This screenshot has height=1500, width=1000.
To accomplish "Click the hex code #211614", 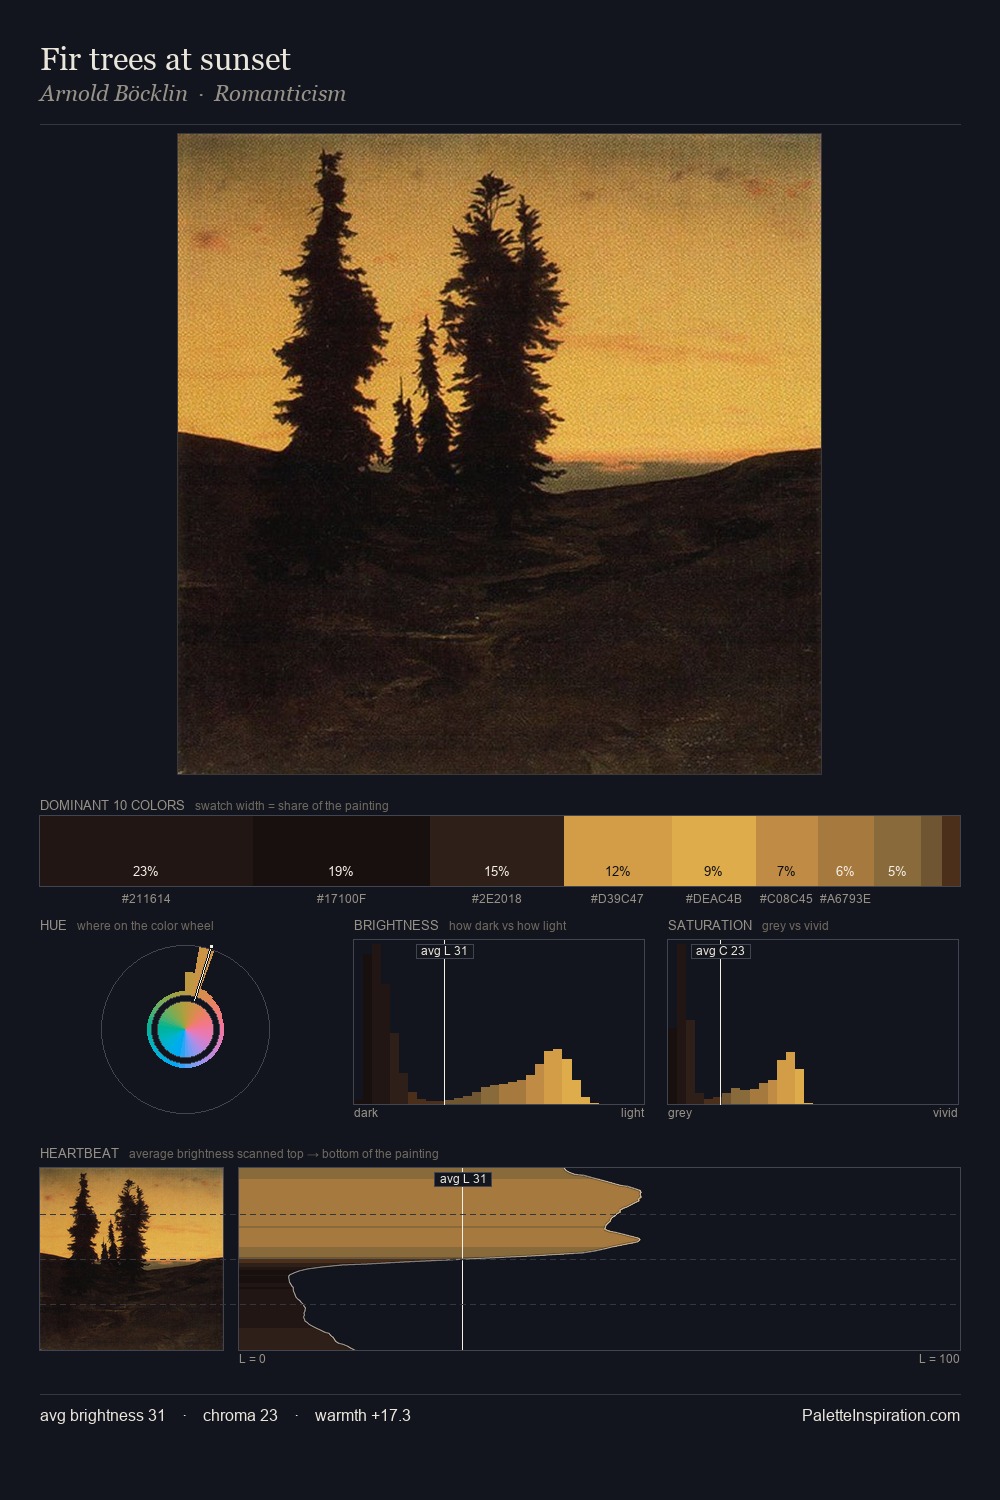I will pos(146,899).
